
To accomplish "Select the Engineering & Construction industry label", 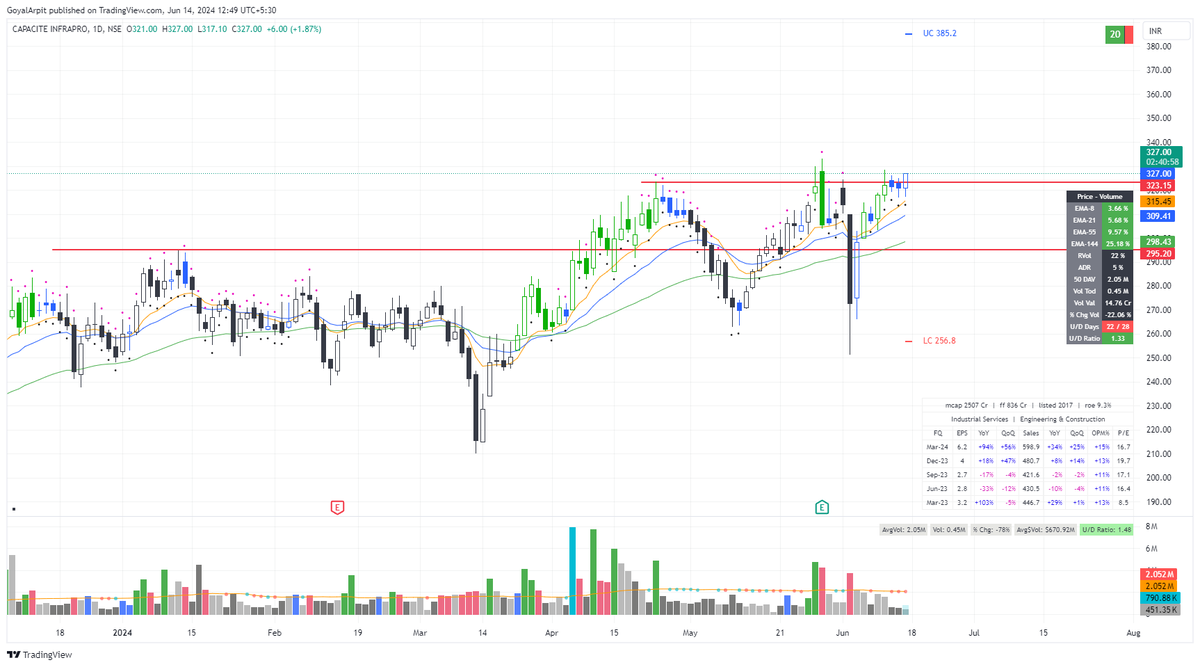I will click(x=1063, y=419).
